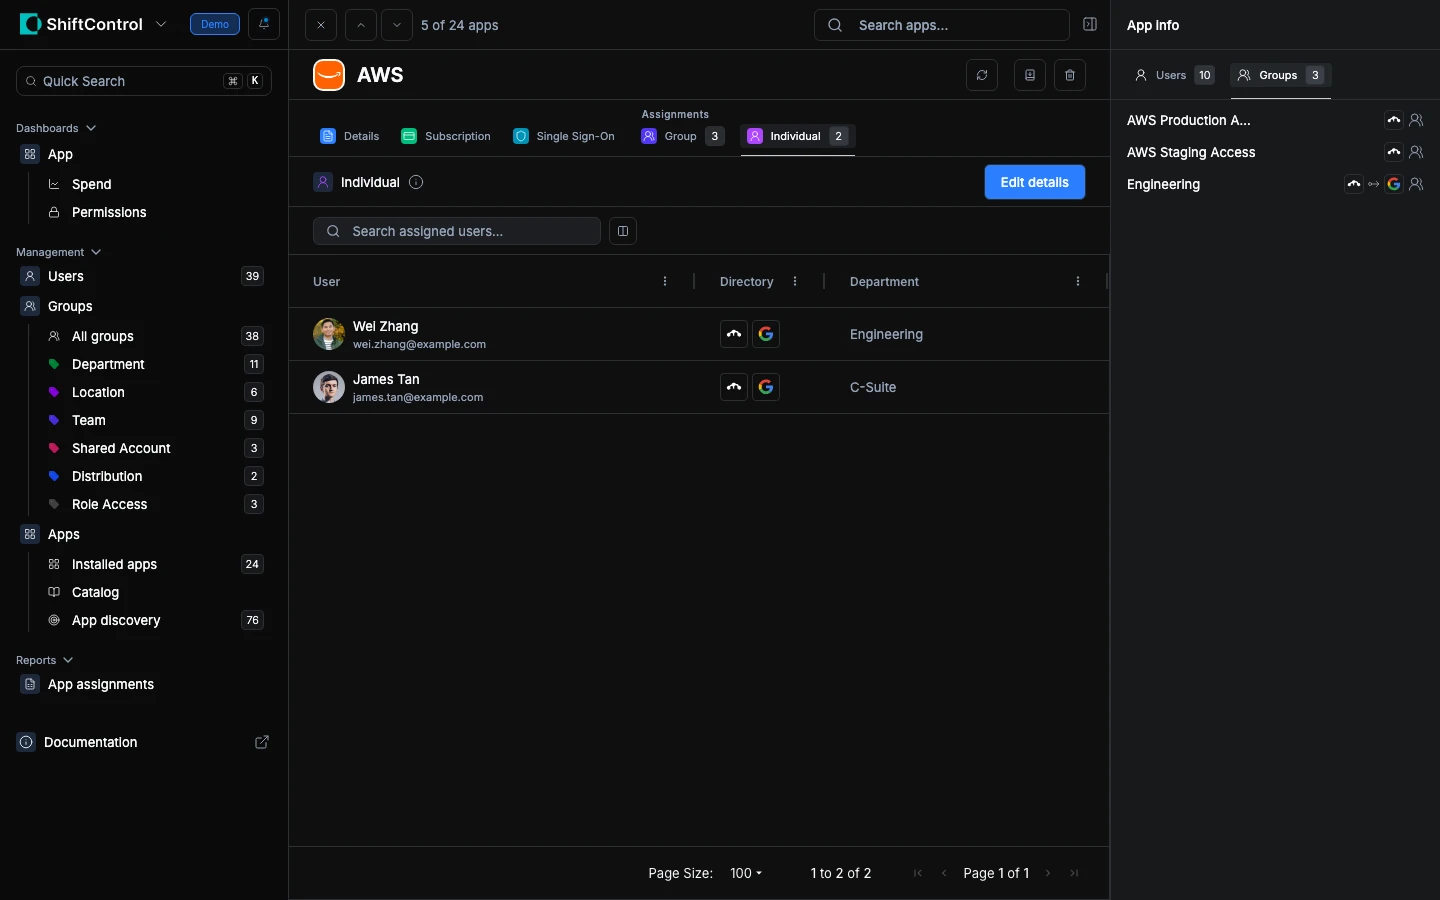Image resolution: width=1440 pixels, height=900 pixels.
Task: Expand the ShiftControl workspace dropdown
Action: 161,24
